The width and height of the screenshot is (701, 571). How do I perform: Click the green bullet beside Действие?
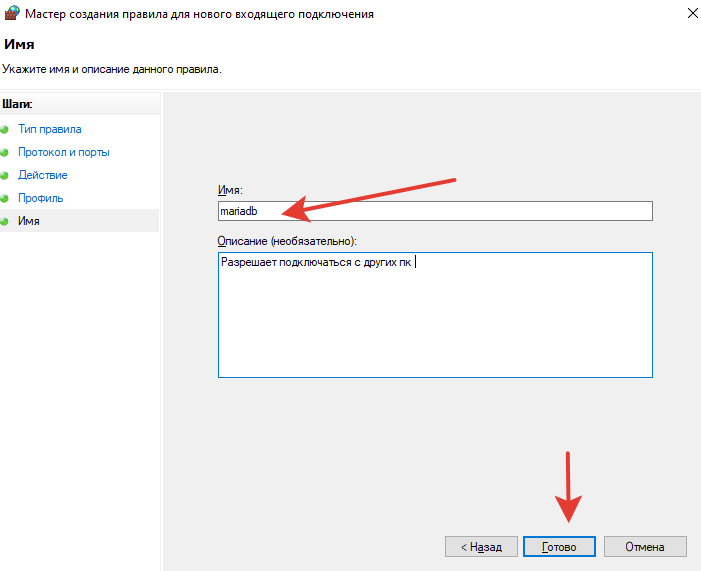point(5,176)
